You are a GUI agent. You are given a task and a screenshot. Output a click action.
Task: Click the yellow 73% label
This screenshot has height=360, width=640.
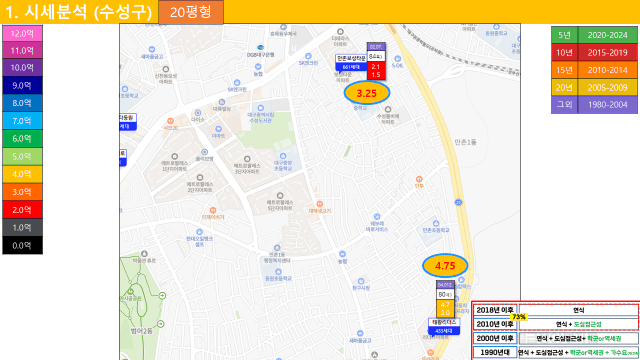[x=518, y=317]
